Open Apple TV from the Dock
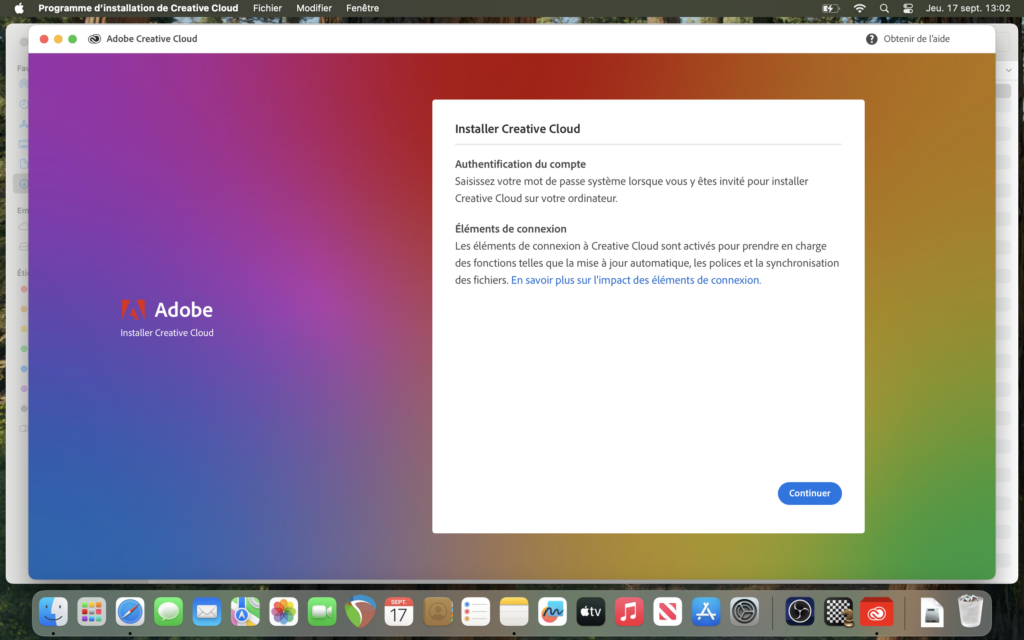 (591, 612)
